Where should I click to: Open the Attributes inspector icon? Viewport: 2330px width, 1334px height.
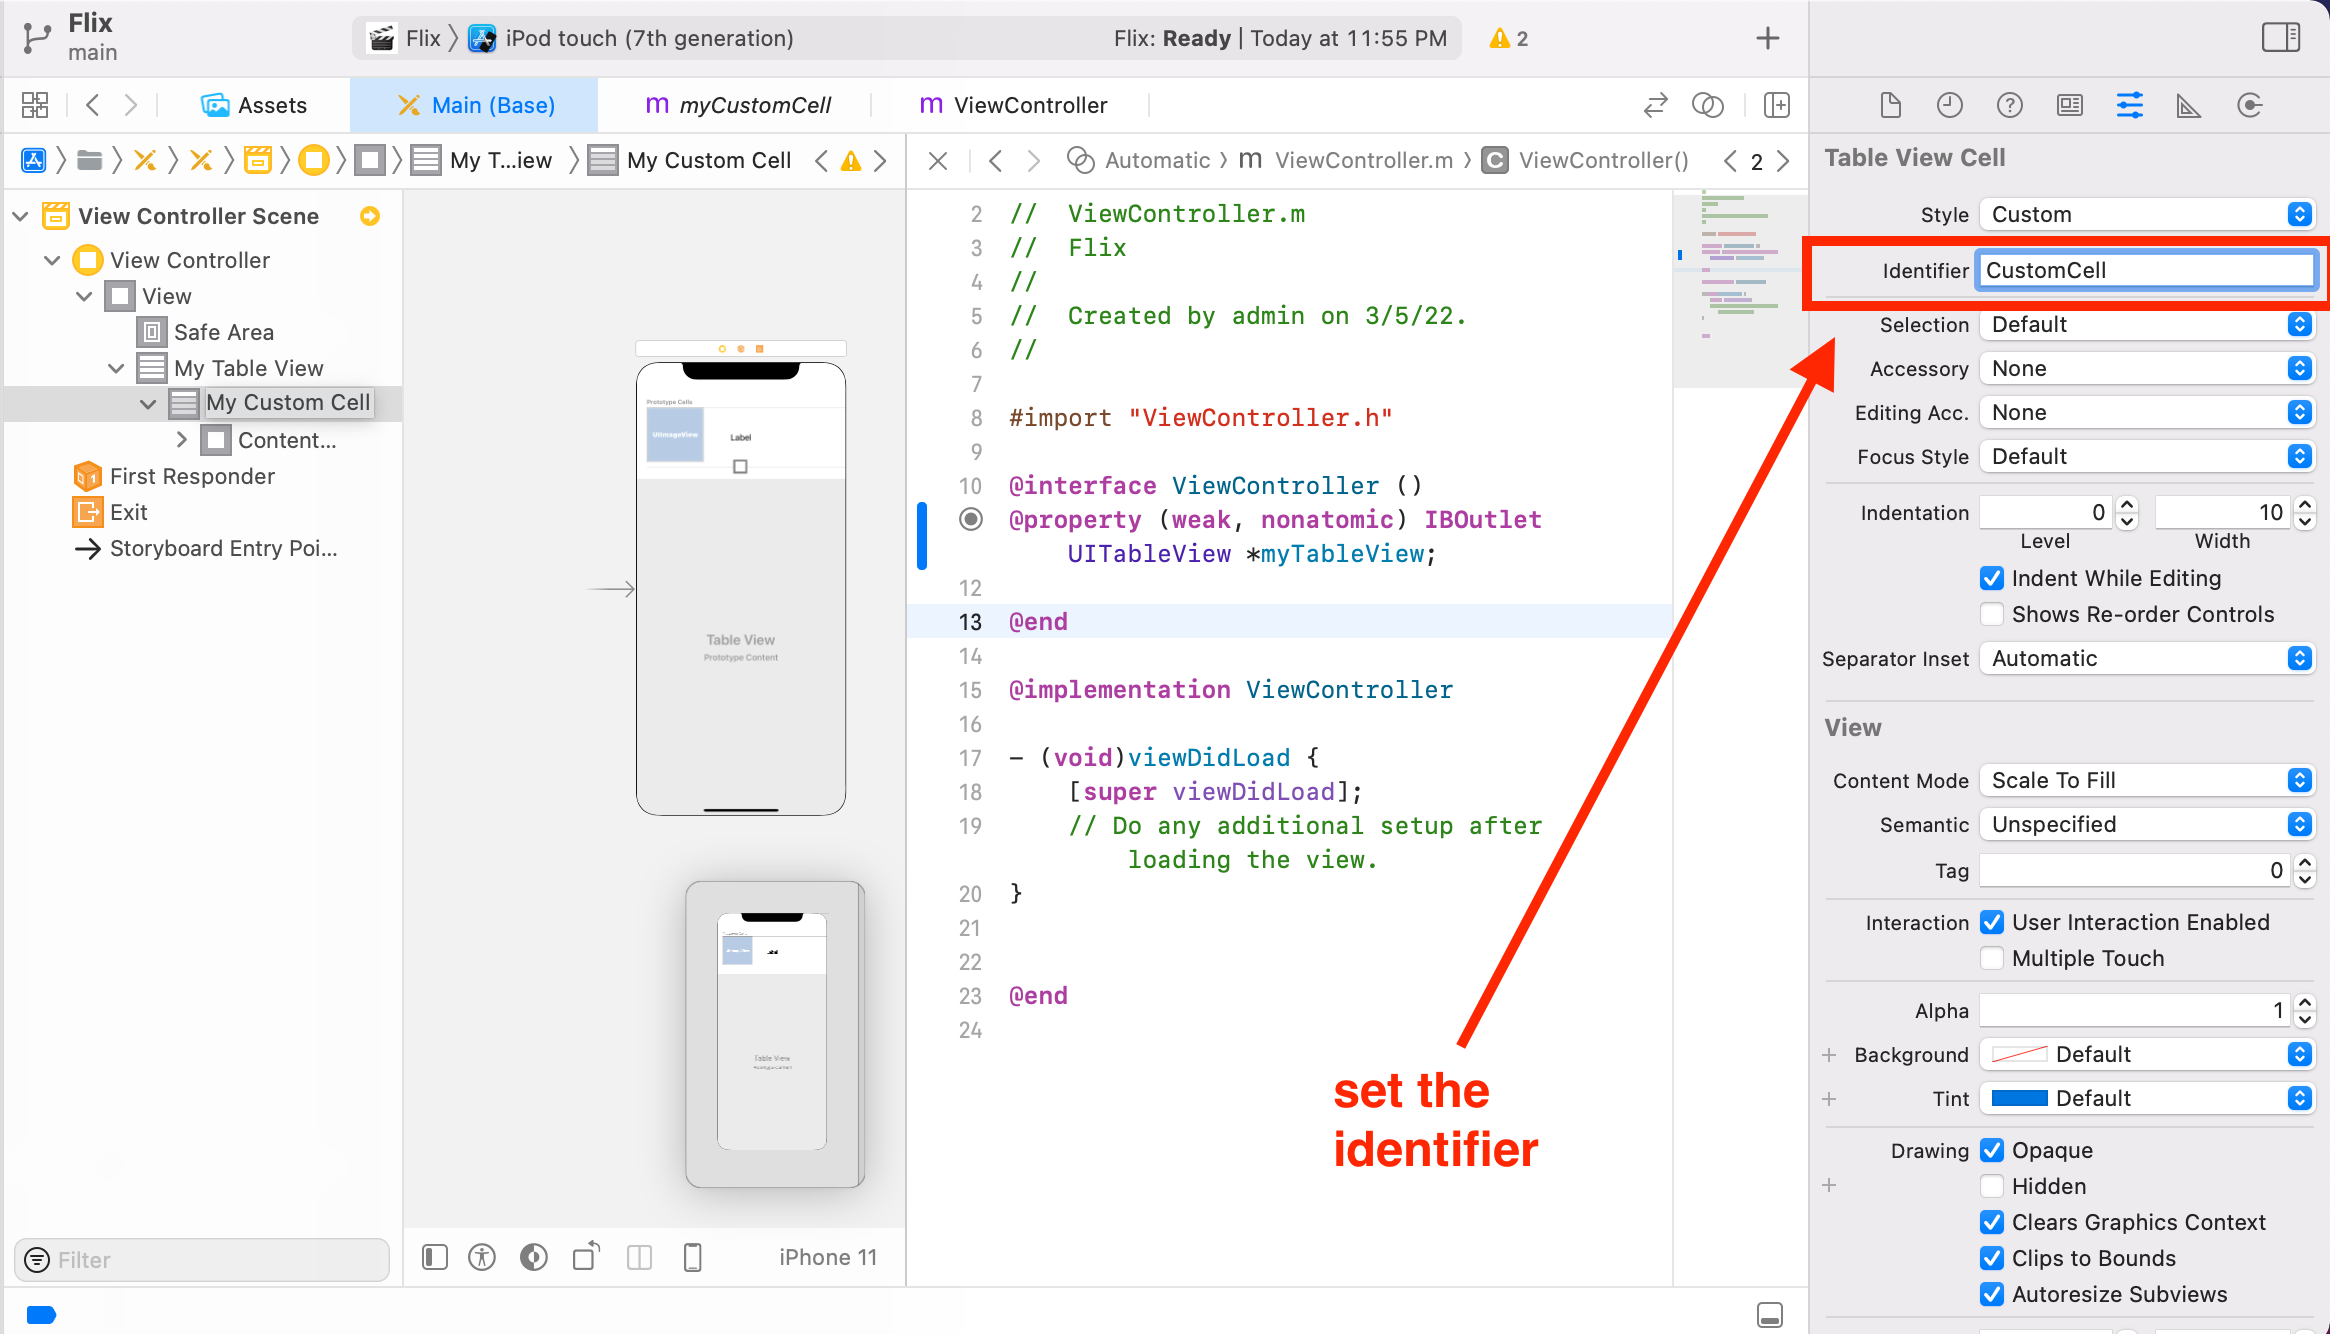pyautogui.click(x=2129, y=105)
